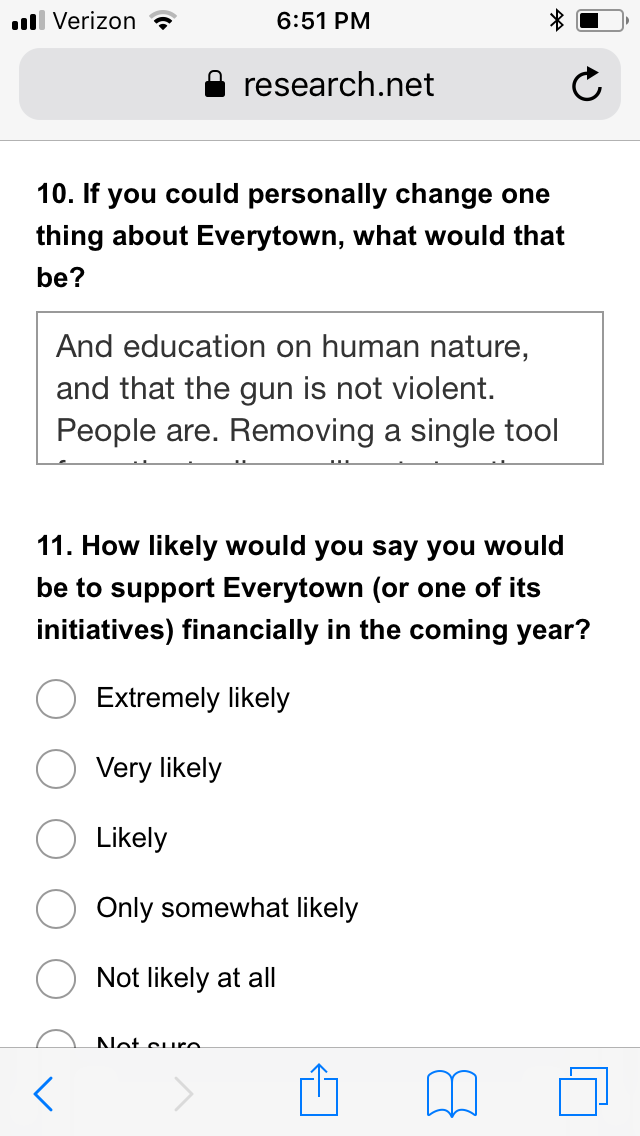The height and width of the screenshot is (1136, 640).
Task: Tap the Safari back arrow
Action: [43, 1093]
